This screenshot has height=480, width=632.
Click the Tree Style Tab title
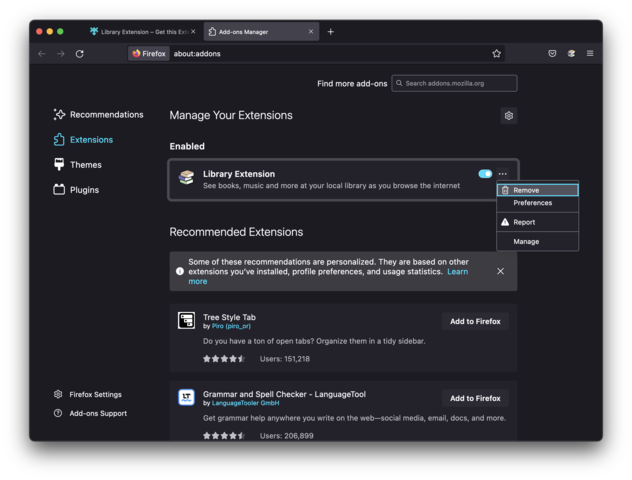[229, 317]
